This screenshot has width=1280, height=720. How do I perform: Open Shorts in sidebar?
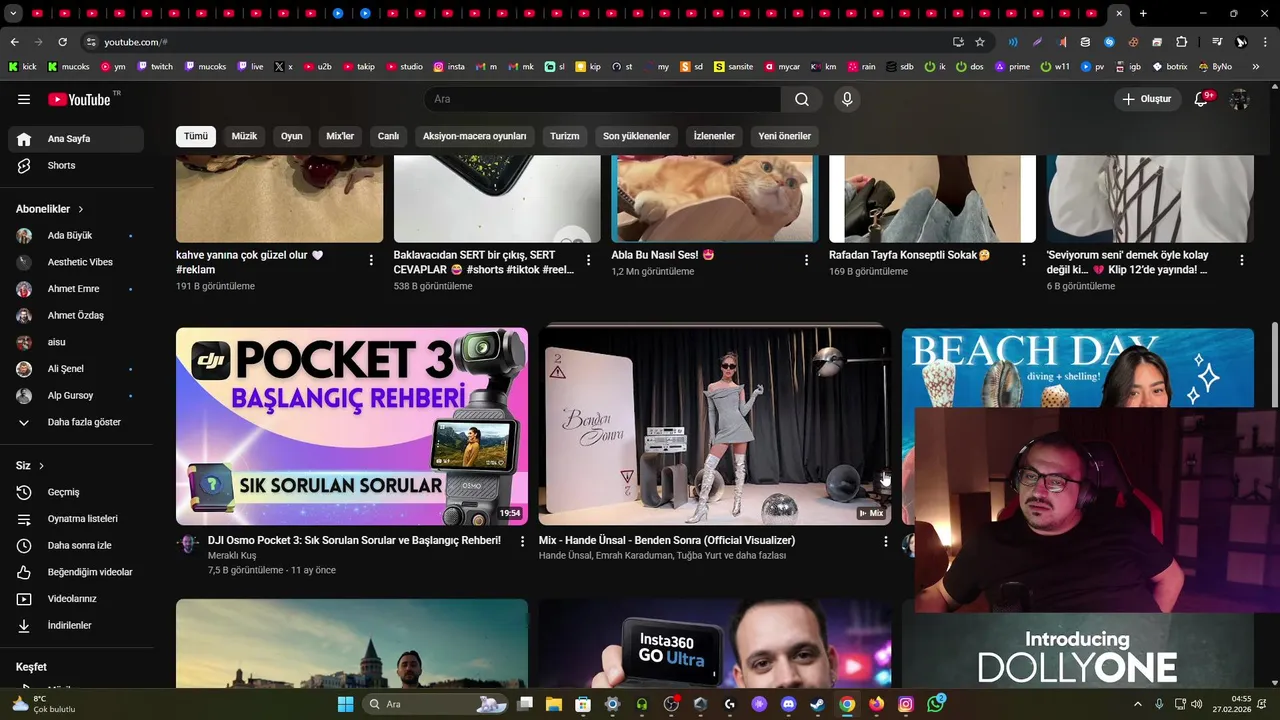[x=76, y=166]
